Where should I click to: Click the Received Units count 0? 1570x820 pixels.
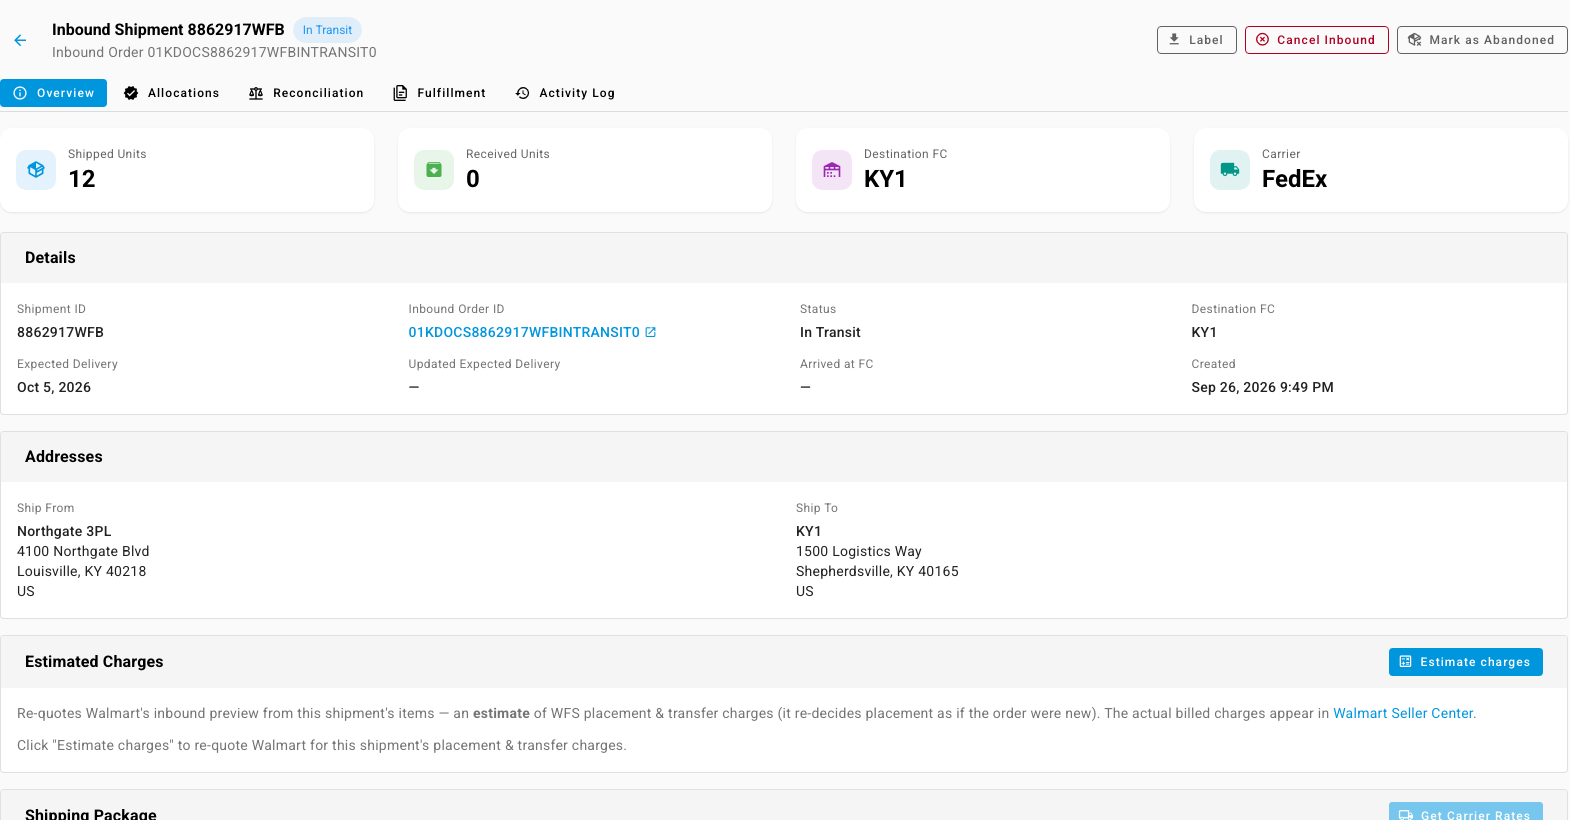pyautogui.click(x=473, y=179)
